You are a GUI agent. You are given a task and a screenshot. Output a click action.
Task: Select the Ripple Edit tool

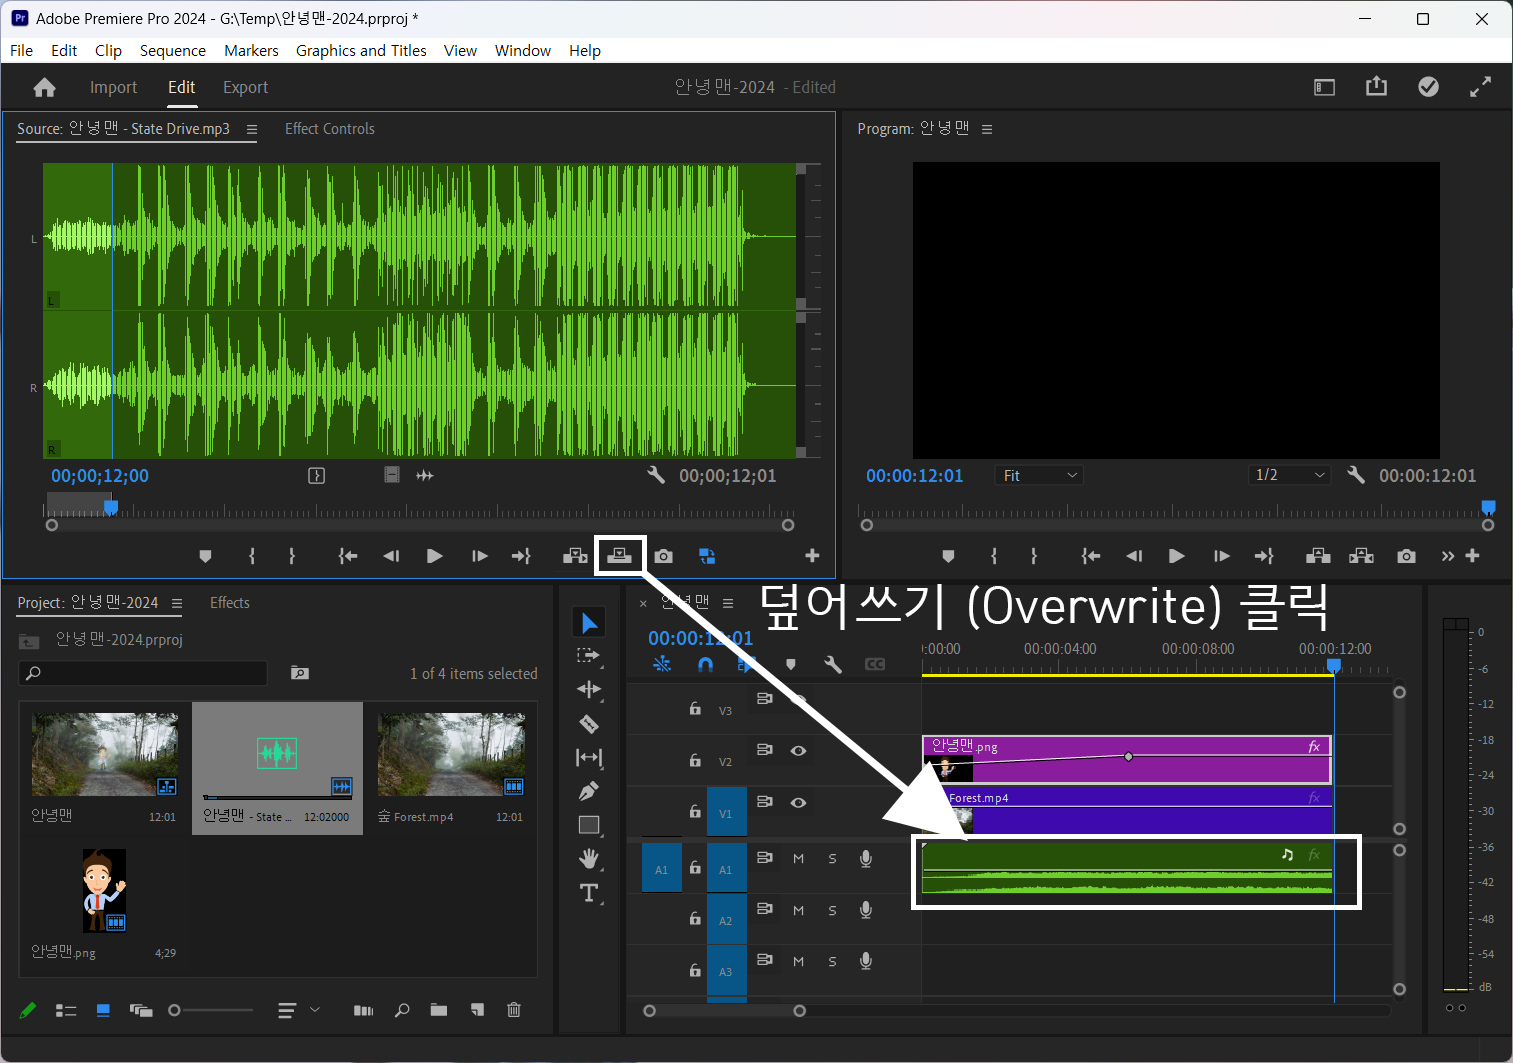point(589,689)
